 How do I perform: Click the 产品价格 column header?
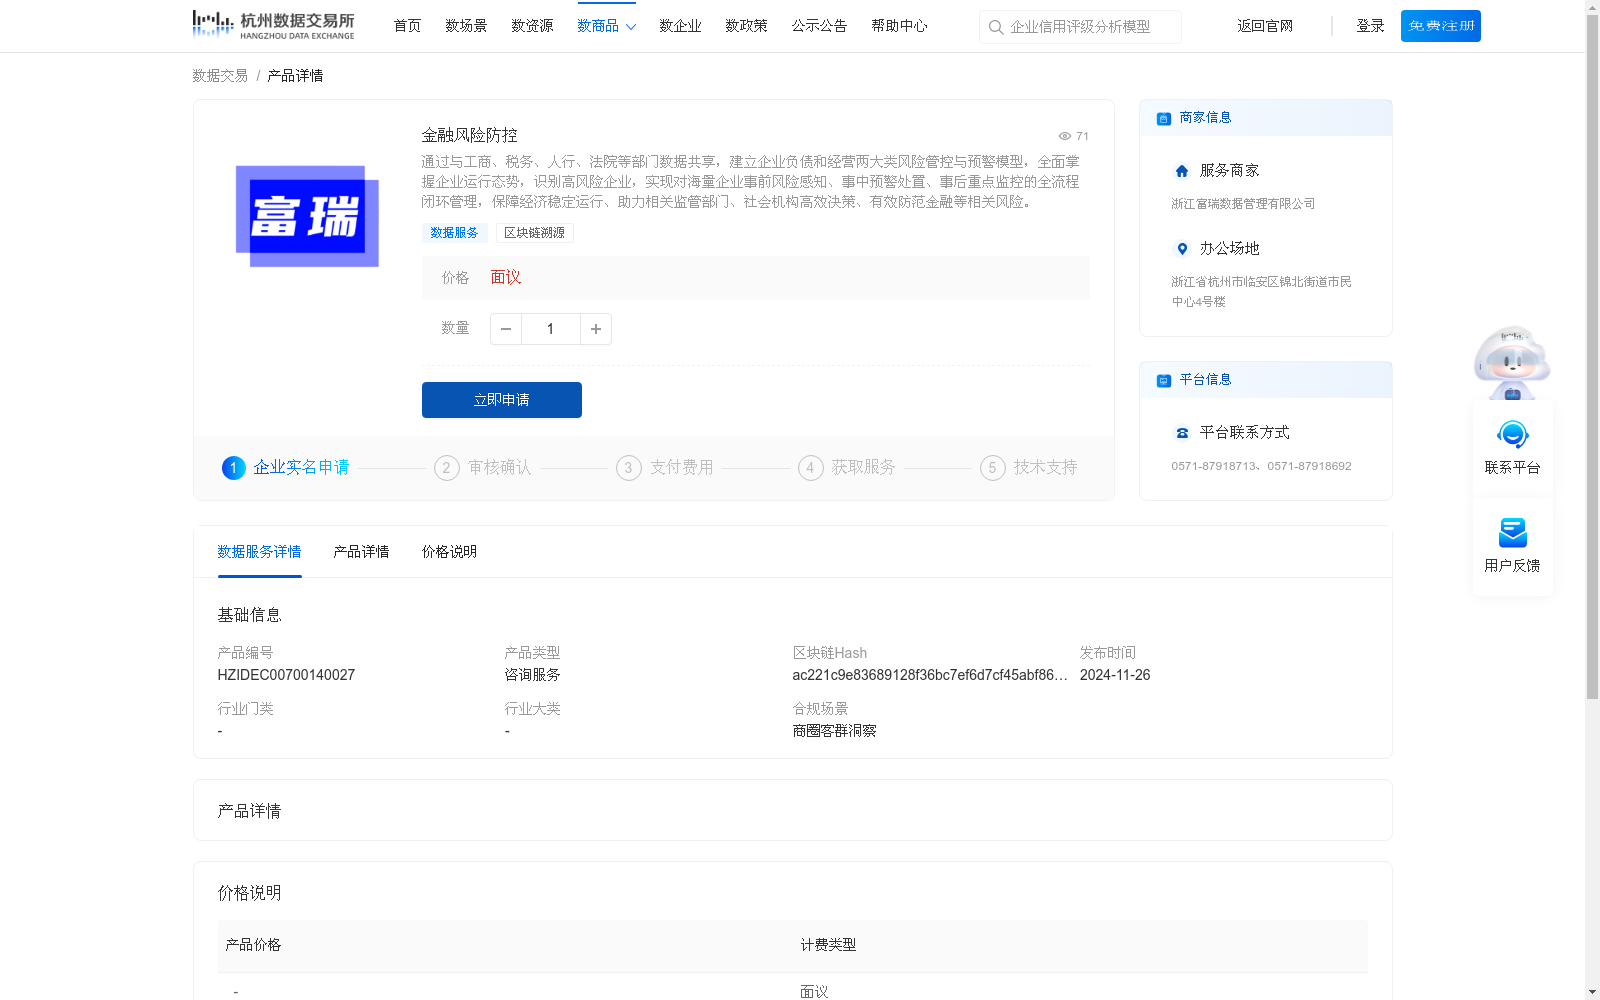coord(253,945)
